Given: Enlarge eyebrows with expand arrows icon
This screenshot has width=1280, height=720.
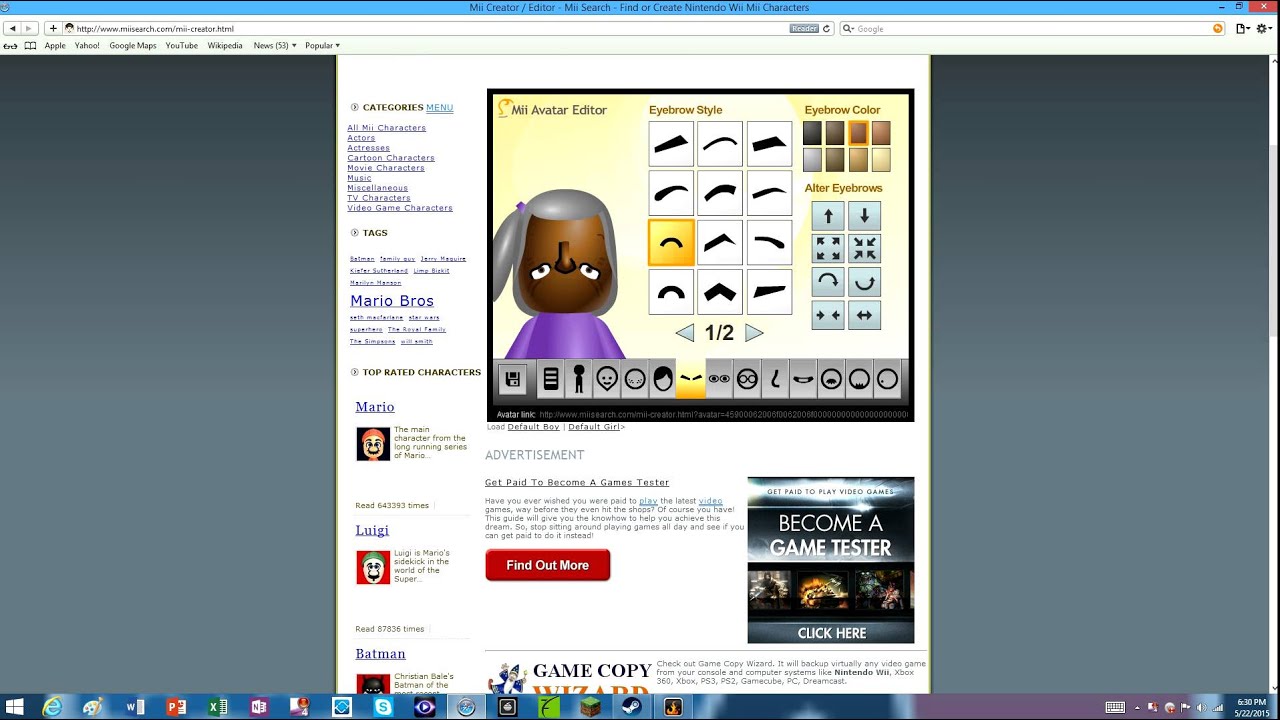Looking at the screenshot, I should point(828,249).
